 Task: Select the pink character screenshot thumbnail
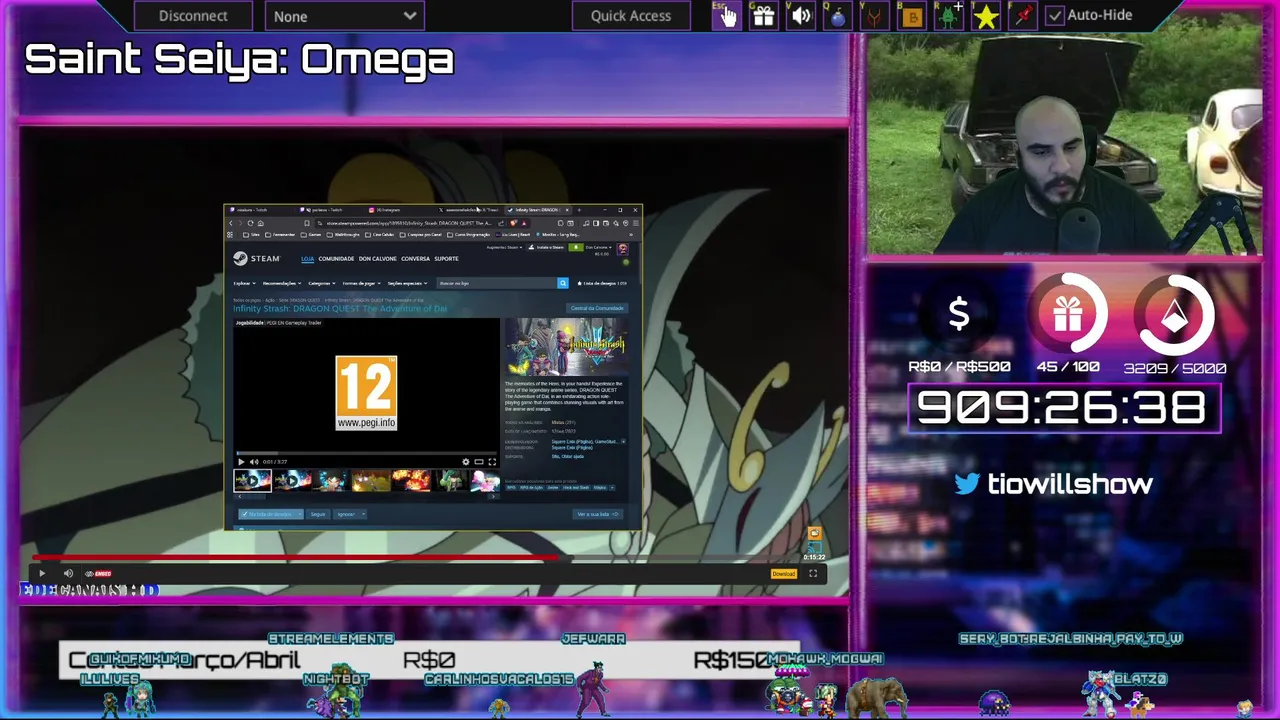click(485, 481)
